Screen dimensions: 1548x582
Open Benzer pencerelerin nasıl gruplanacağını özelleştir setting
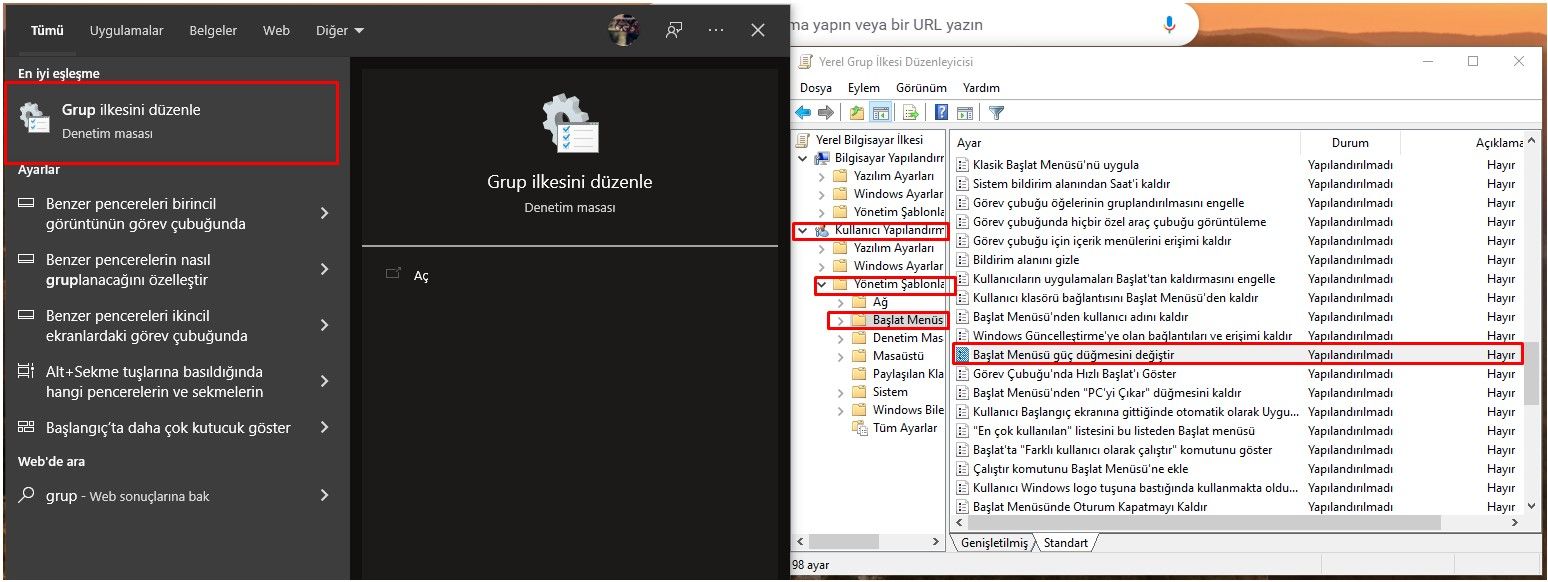174,269
